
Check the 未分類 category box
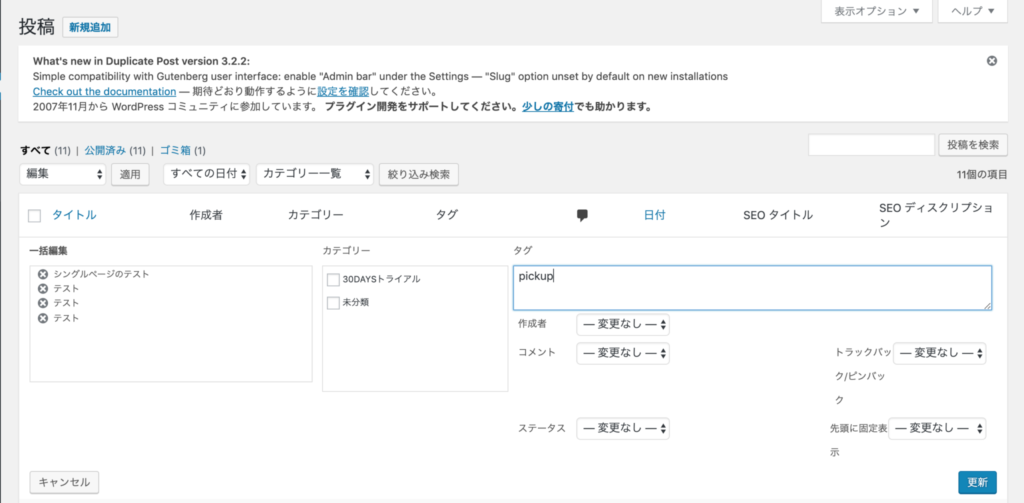334,302
